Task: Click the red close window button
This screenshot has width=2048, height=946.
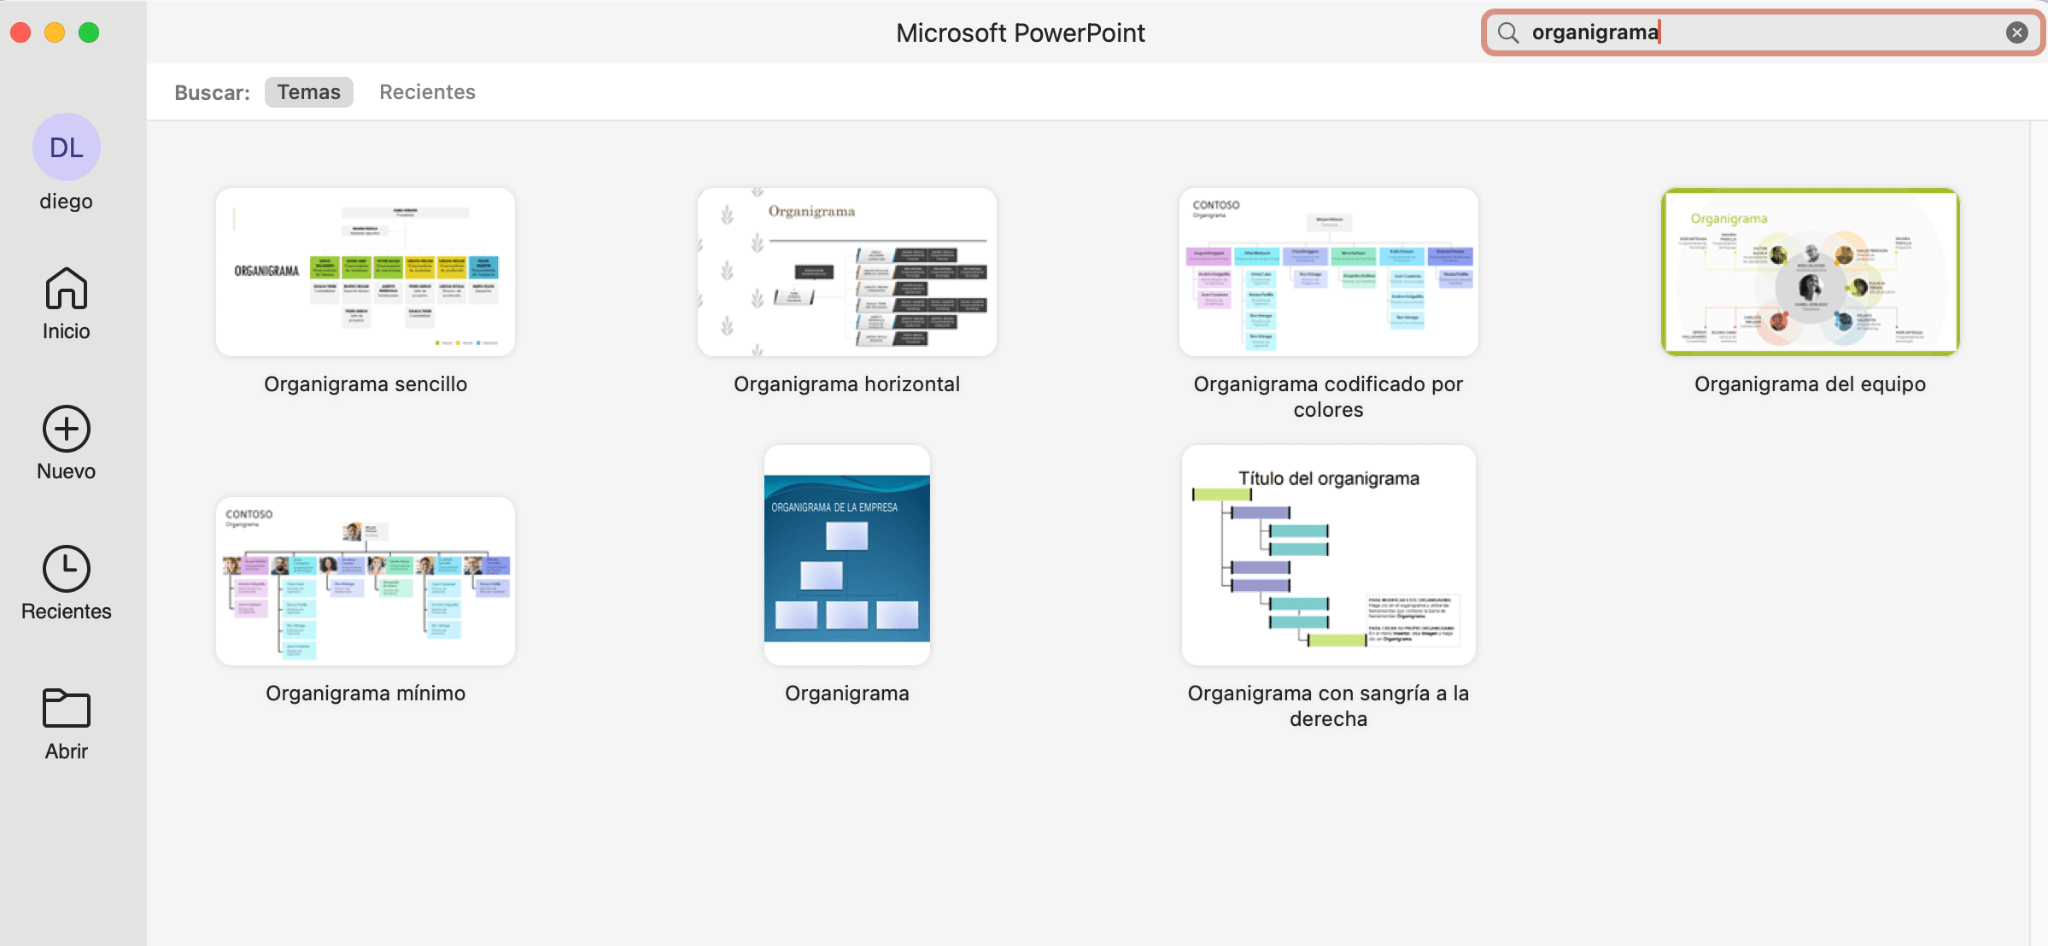Action: (21, 32)
